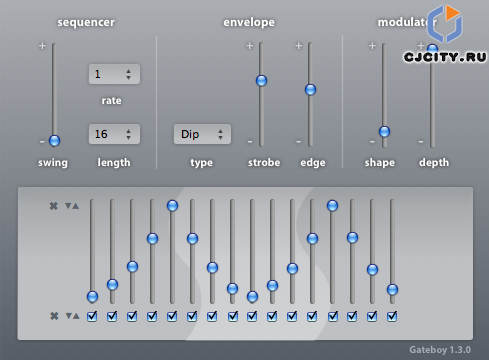Click the edge slider knob
The height and width of the screenshot is (360, 489).
click(310, 89)
